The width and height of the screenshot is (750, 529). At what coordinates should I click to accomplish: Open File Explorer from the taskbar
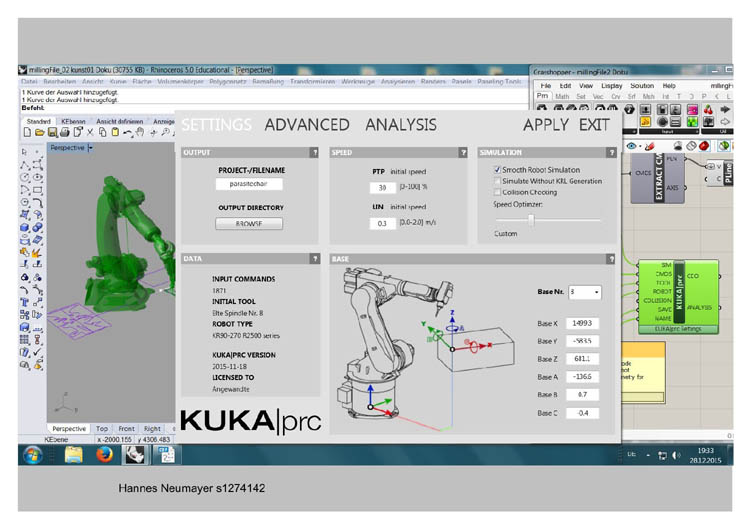[74, 455]
